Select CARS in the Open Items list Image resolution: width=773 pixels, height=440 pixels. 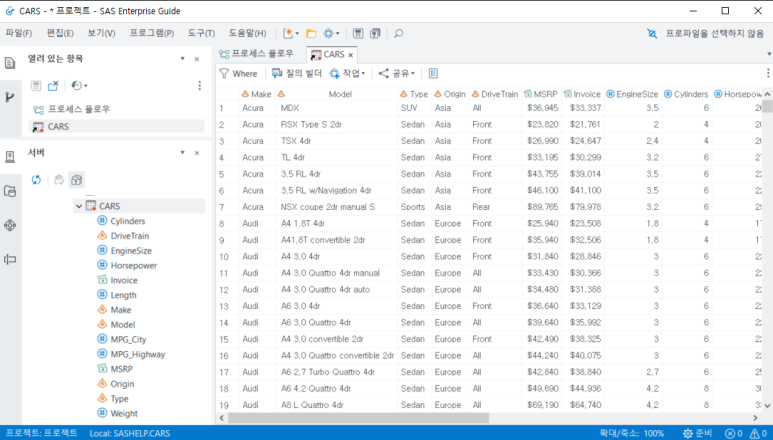coord(117,126)
